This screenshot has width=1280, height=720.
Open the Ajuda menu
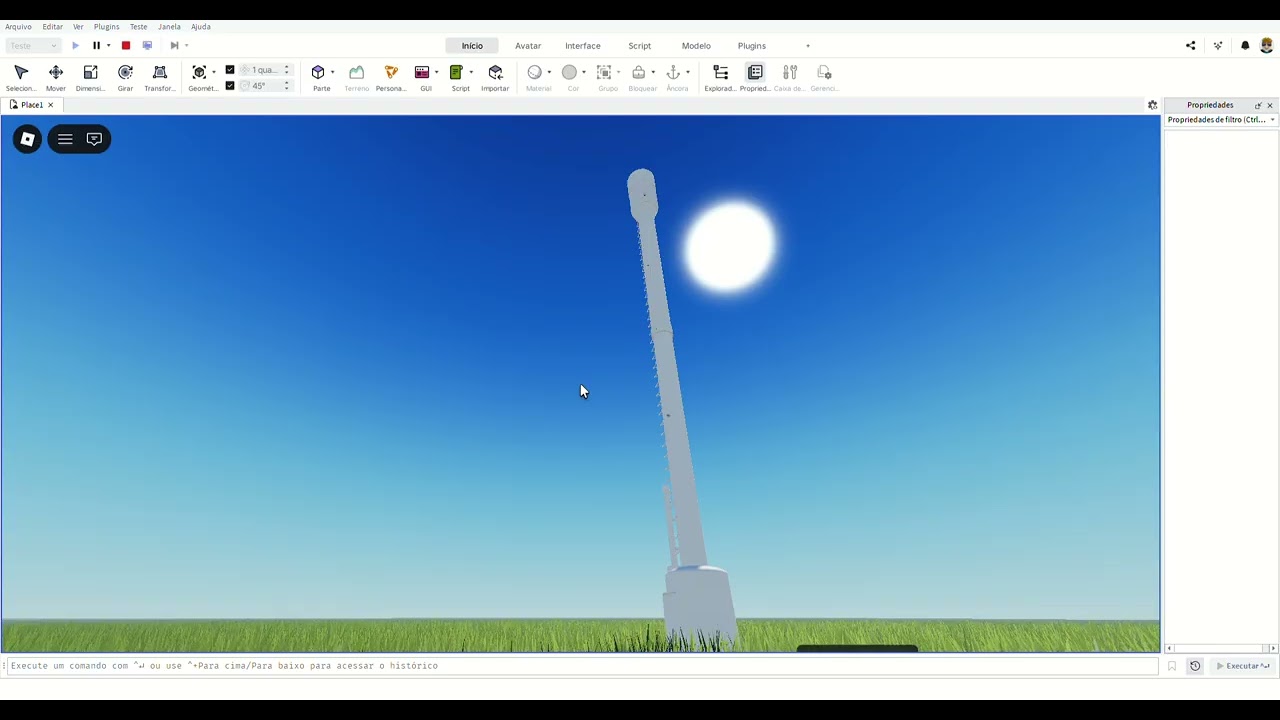click(201, 27)
